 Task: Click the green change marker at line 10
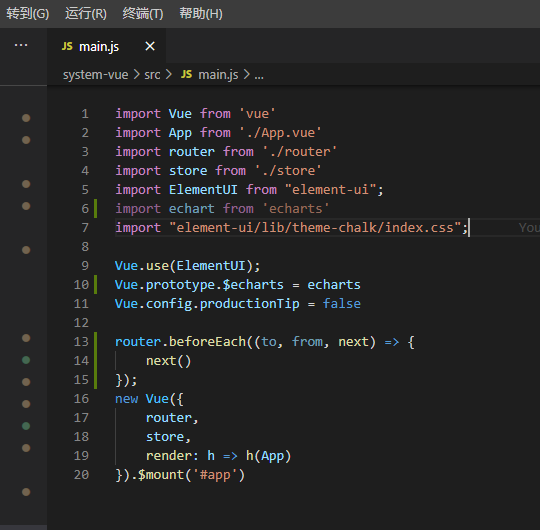point(95,284)
